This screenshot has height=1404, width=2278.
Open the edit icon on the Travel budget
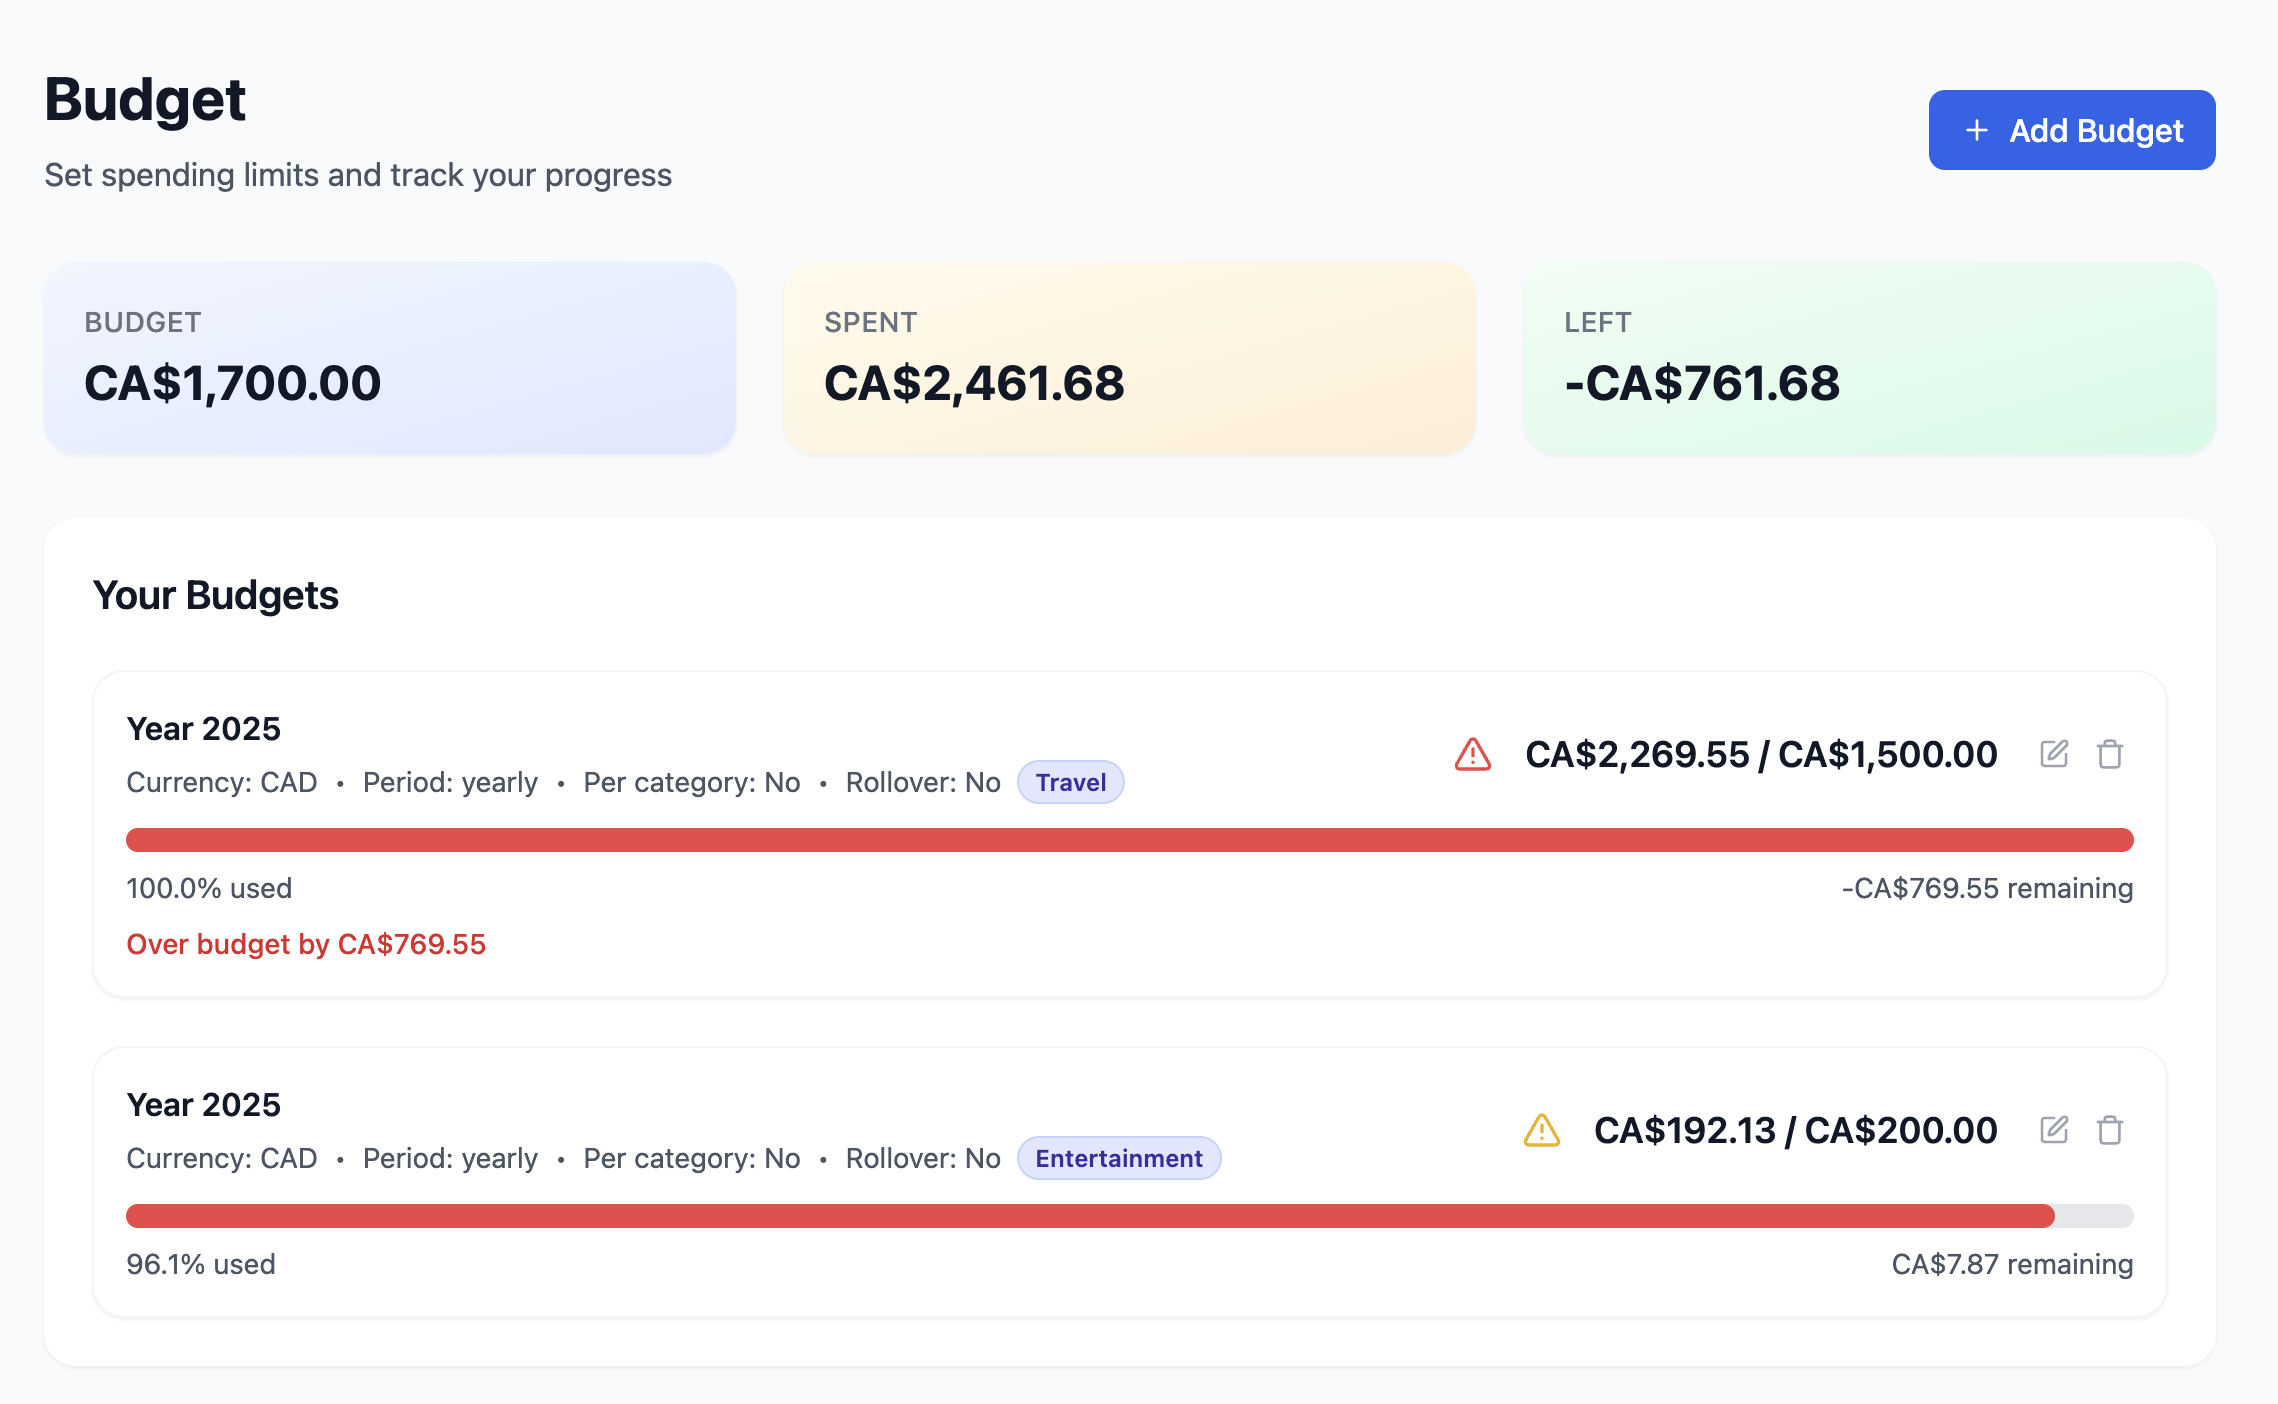[2055, 753]
